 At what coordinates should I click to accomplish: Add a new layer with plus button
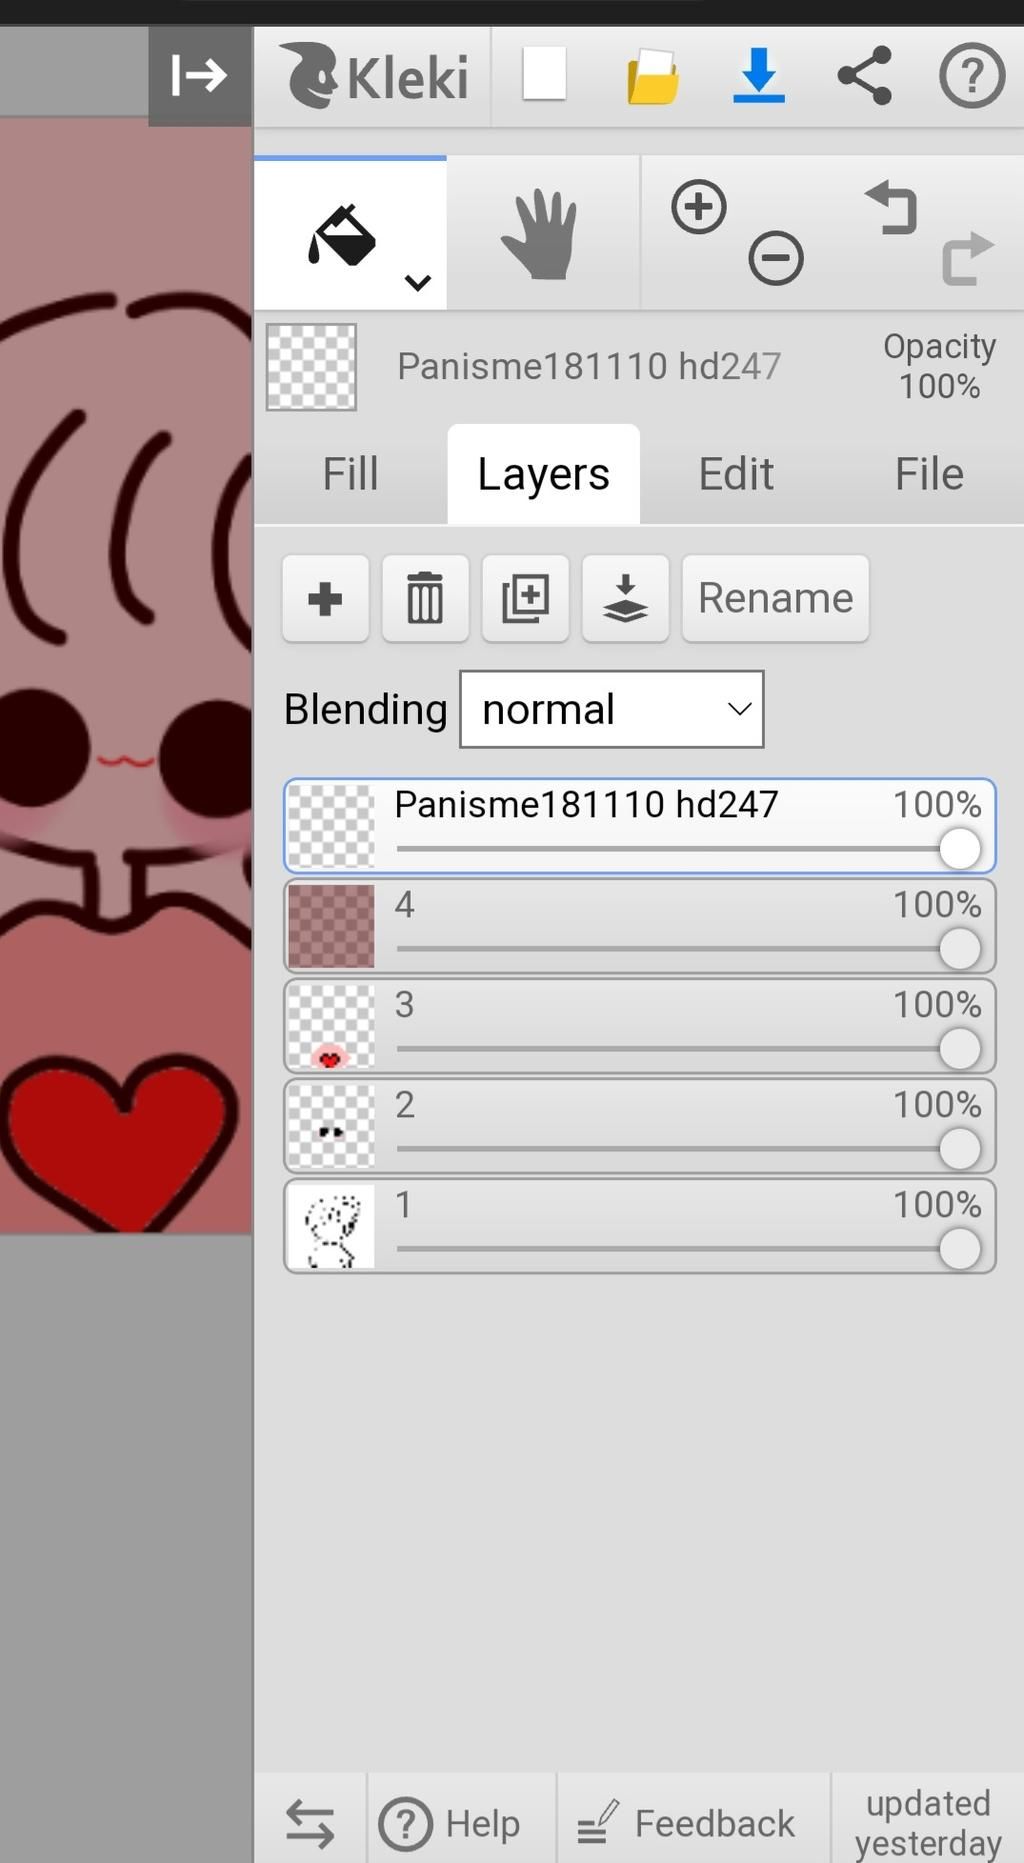(x=325, y=598)
